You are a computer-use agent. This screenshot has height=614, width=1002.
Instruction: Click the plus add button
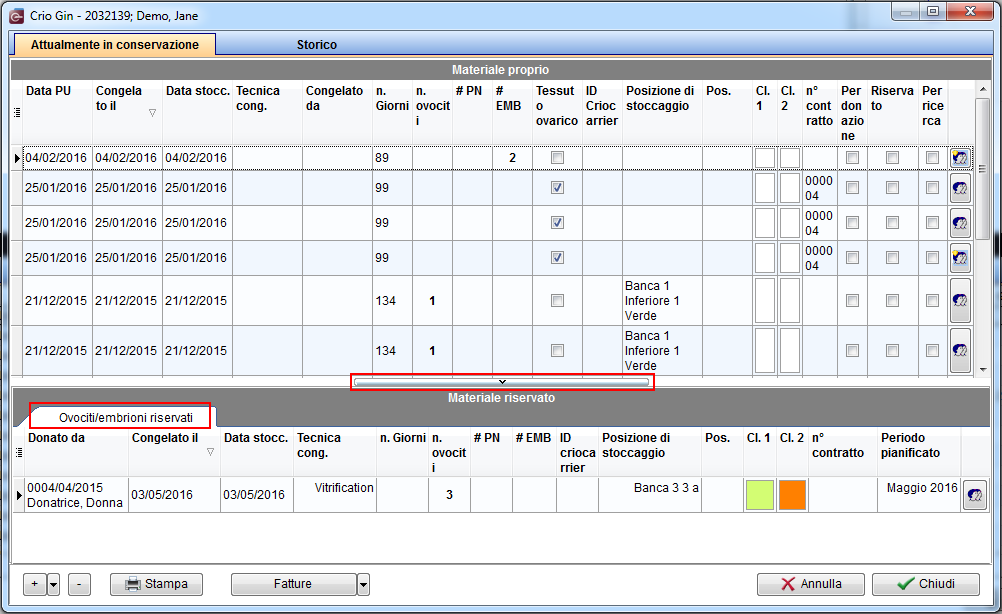[35, 584]
